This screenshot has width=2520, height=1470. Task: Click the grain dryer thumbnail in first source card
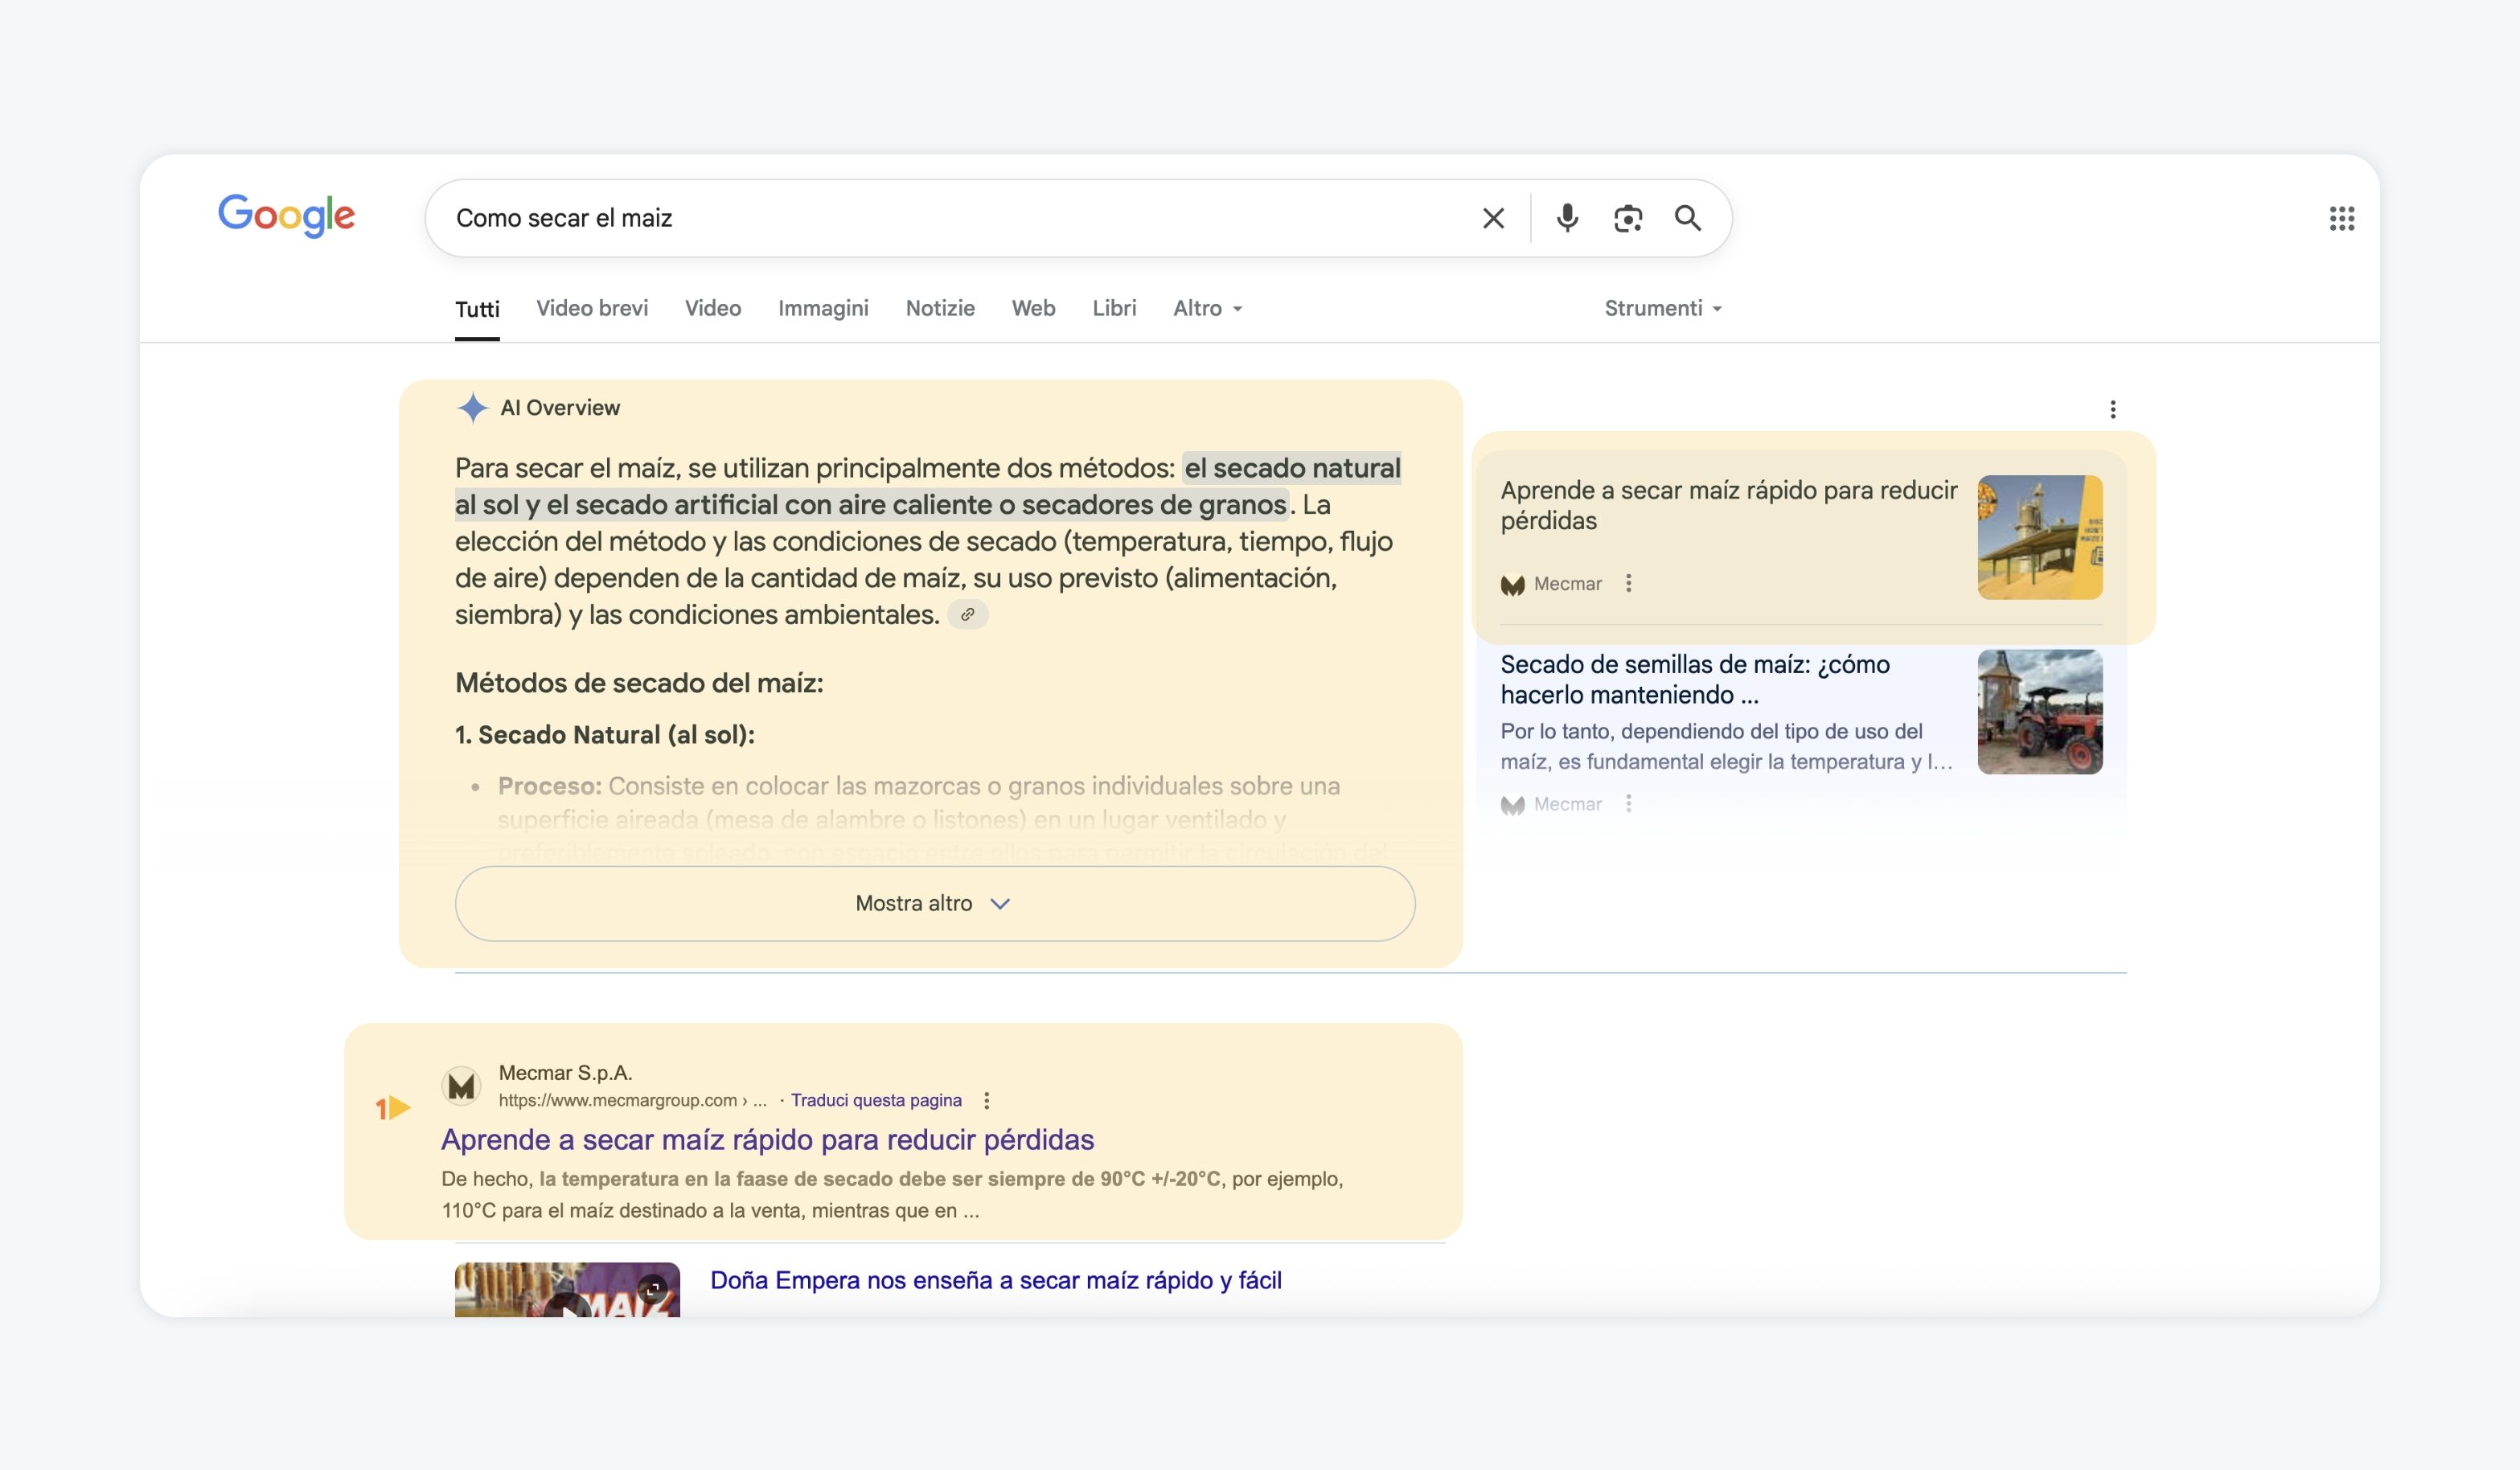(2040, 537)
